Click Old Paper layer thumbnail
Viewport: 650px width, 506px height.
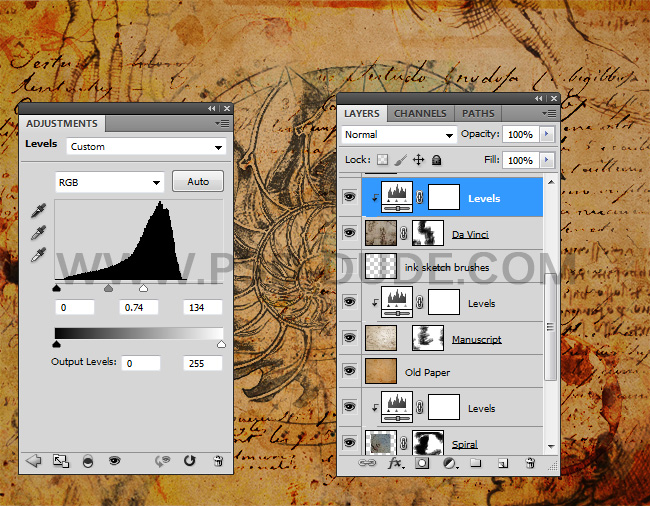tap(381, 371)
